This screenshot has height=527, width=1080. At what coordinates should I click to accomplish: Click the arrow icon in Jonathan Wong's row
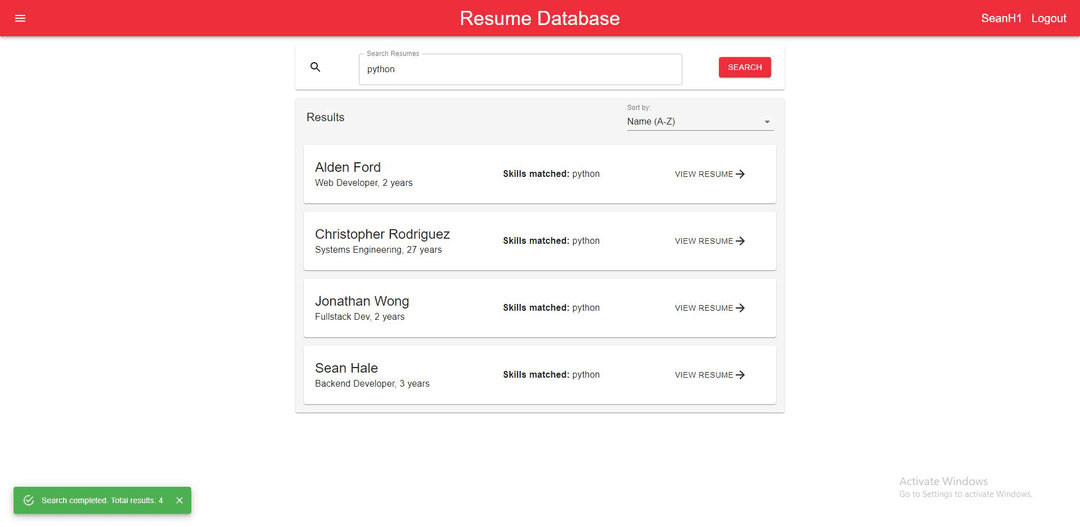[x=740, y=308]
